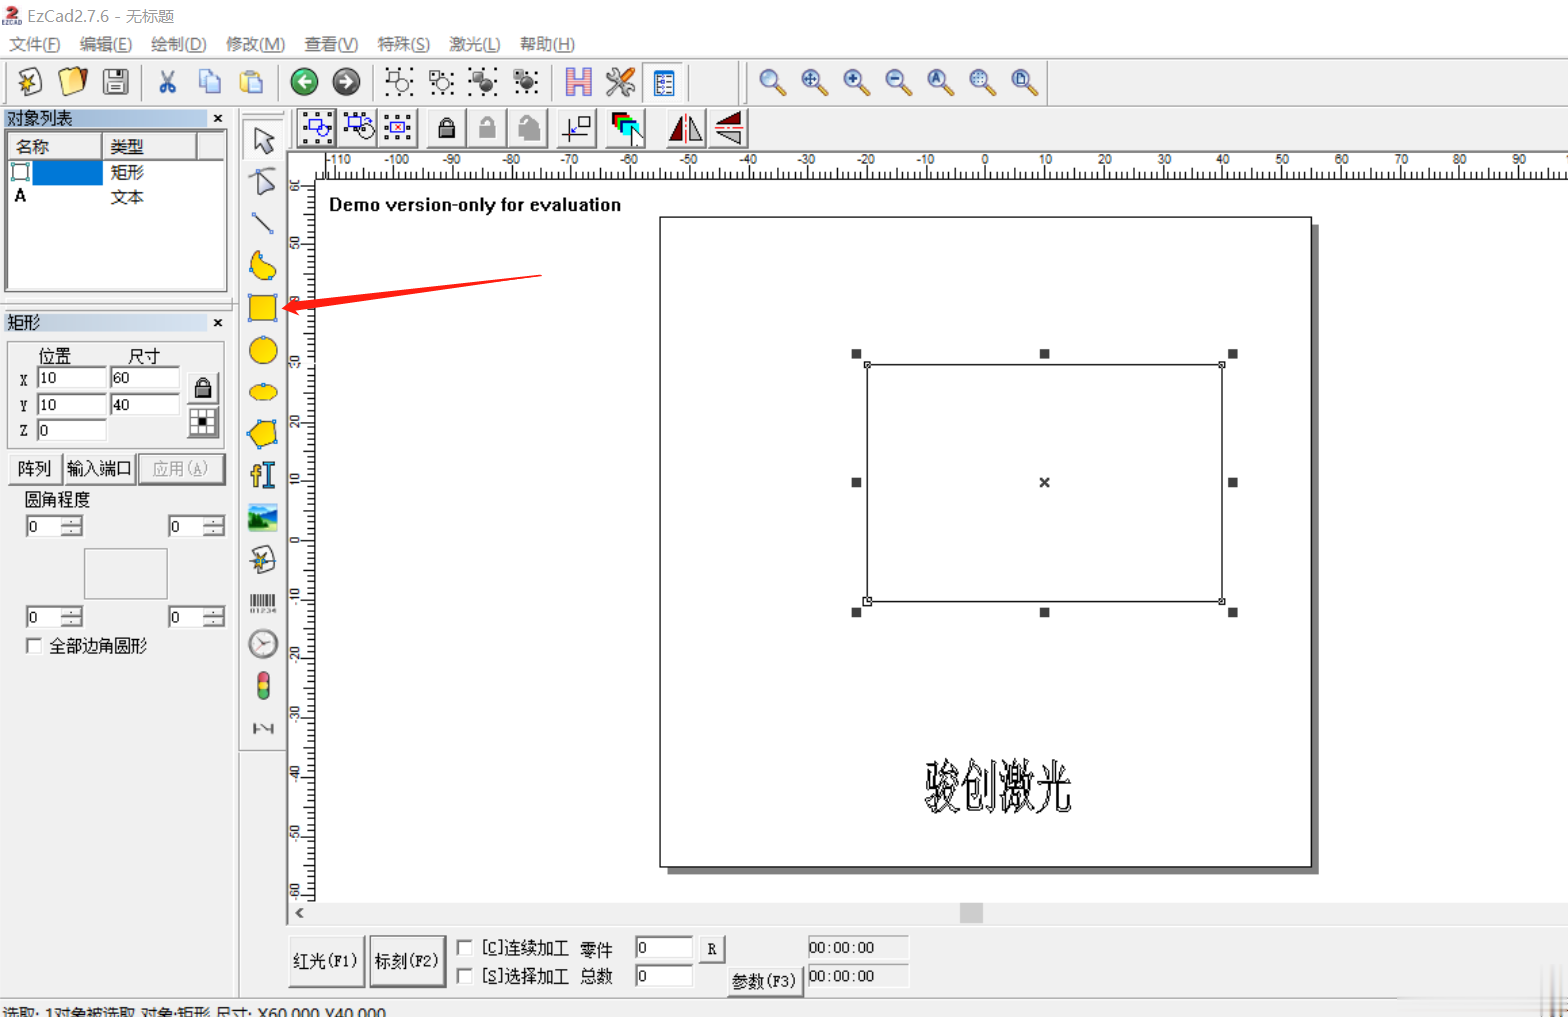Lock the selected object with the black padlock
The image size is (1568, 1017).
(x=446, y=128)
